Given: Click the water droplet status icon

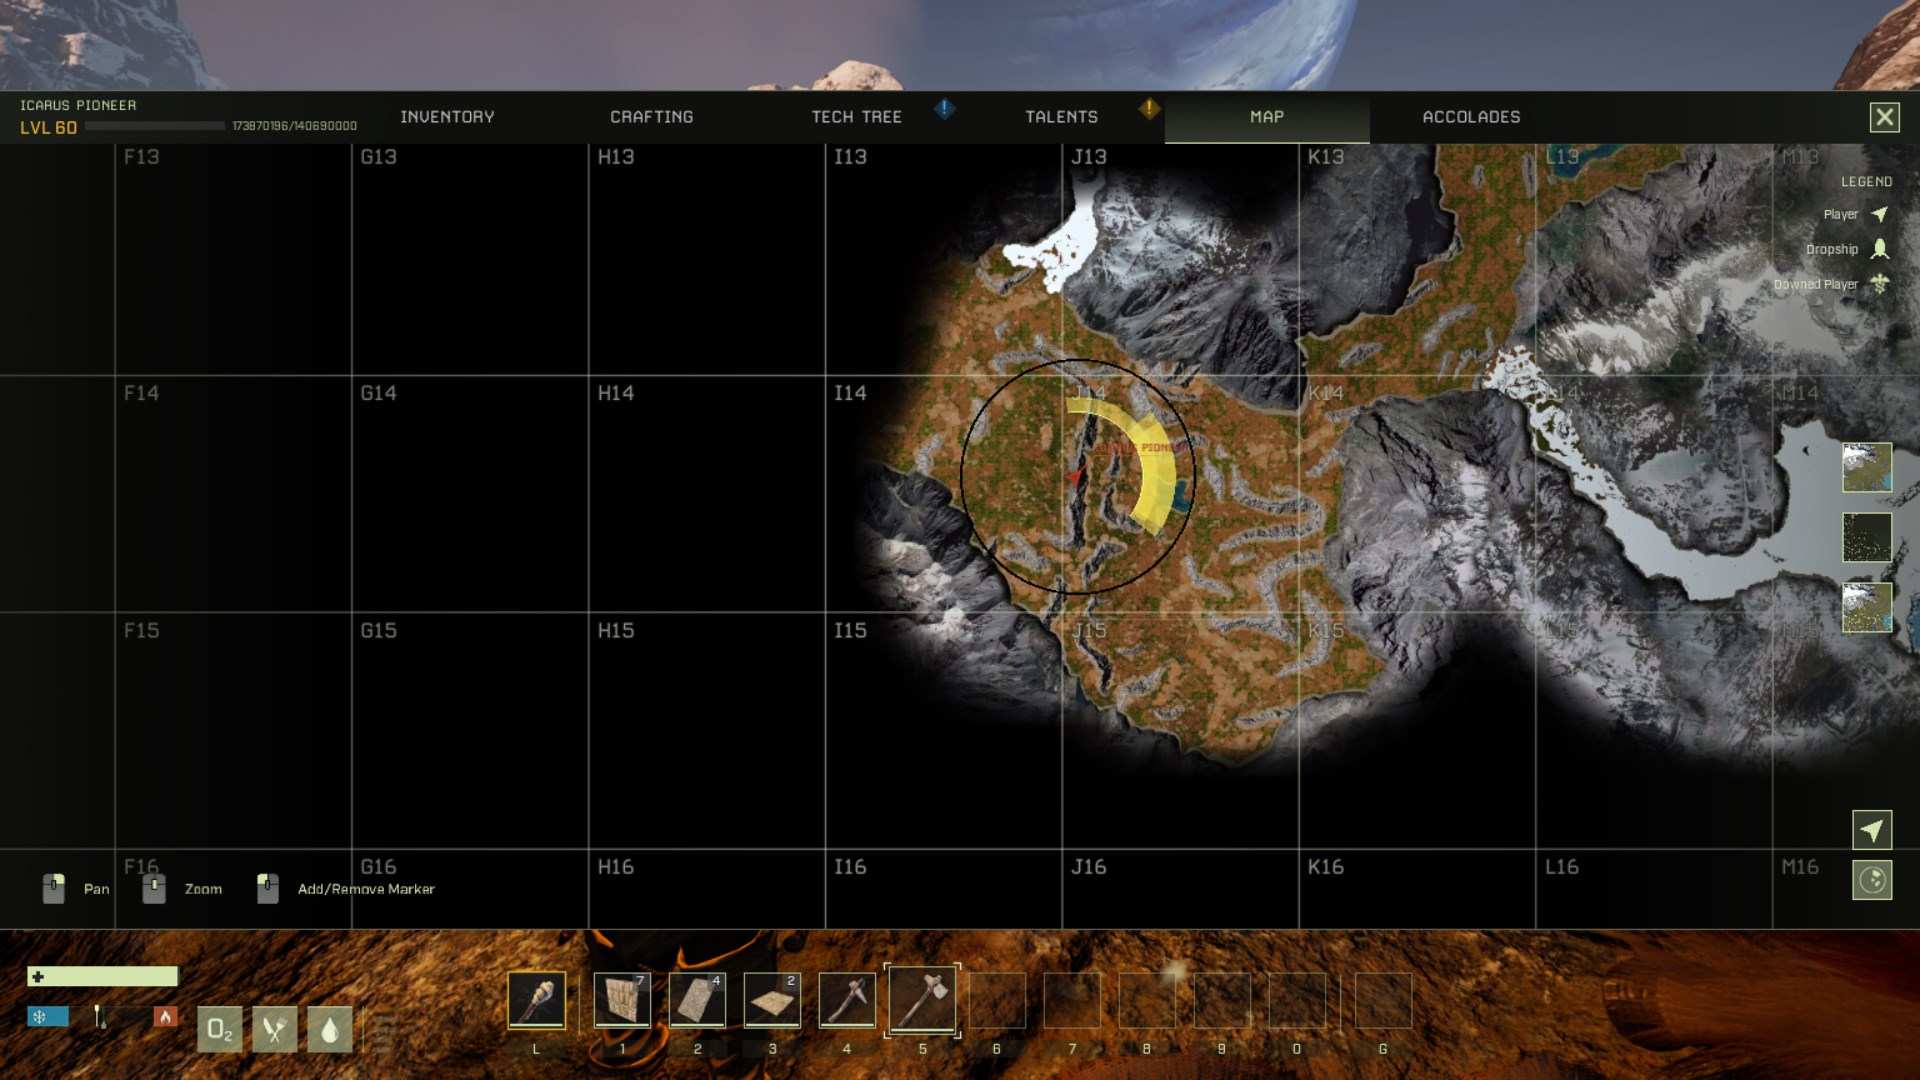Looking at the screenshot, I should 329,1029.
